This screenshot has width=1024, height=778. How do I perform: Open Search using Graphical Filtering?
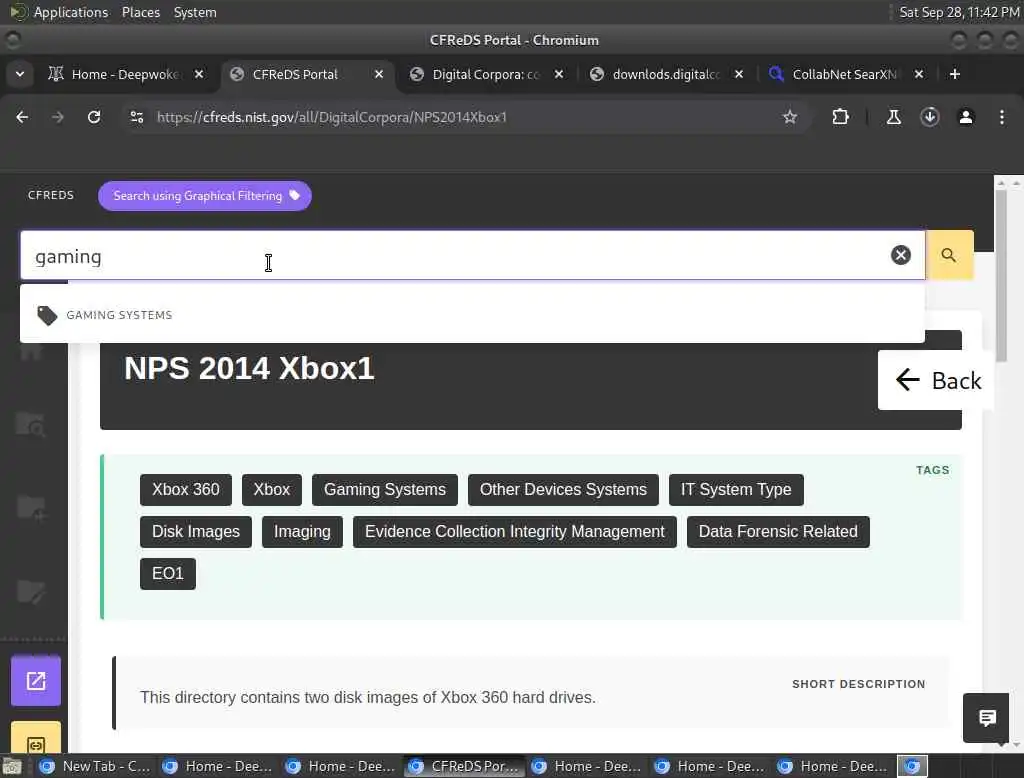[204, 196]
